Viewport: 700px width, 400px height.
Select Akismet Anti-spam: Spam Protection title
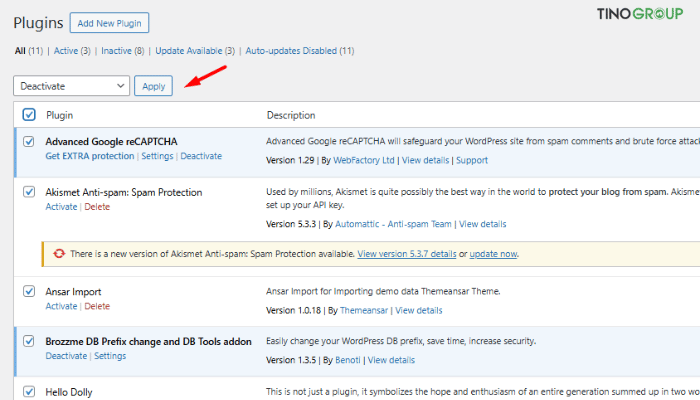(x=124, y=192)
